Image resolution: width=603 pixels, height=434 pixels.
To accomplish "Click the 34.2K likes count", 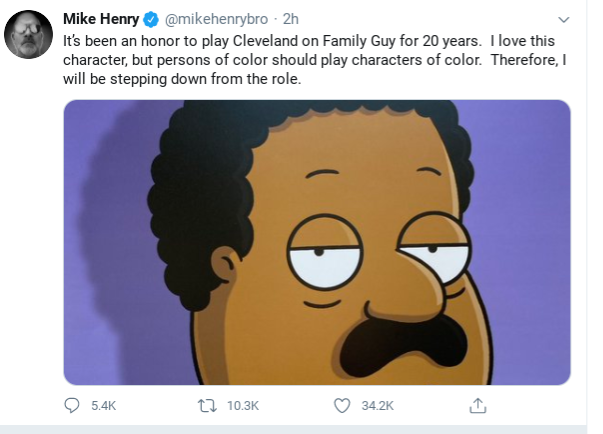I will click(x=377, y=406).
